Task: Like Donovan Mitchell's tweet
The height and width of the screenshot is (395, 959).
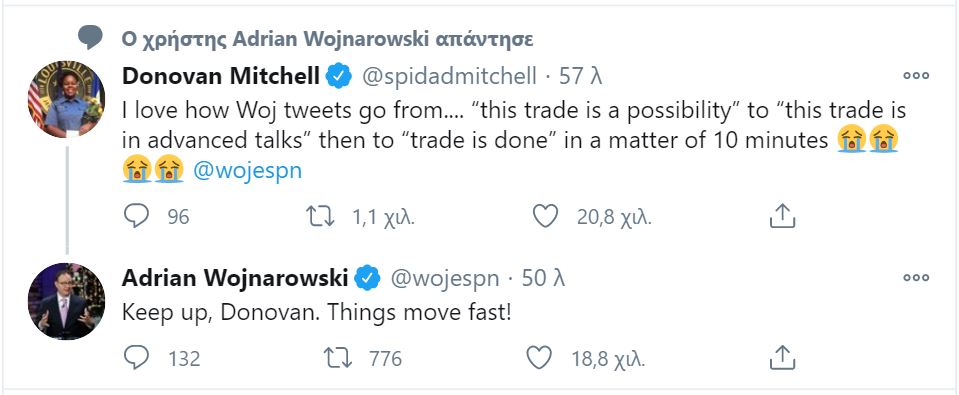Action: (x=546, y=216)
